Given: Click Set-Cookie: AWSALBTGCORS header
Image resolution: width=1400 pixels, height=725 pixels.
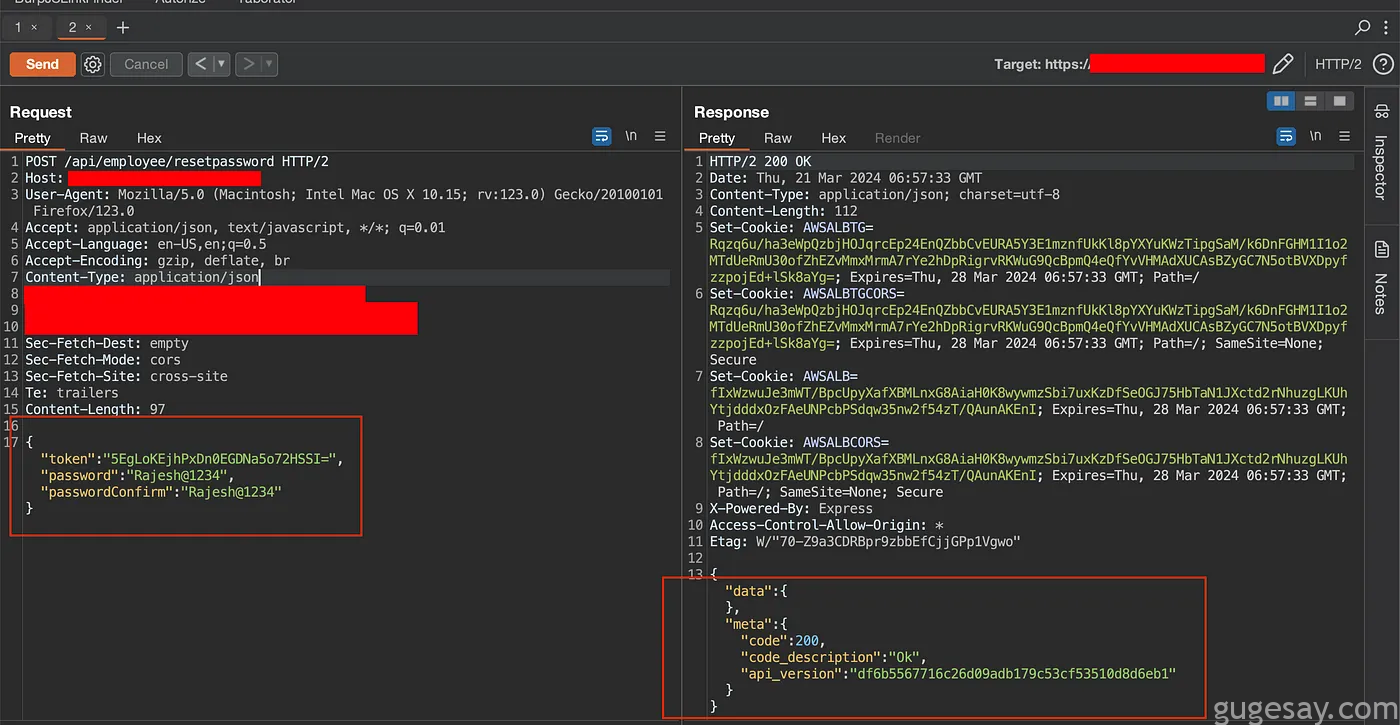Looking at the screenshot, I should (x=1028, y=327).
